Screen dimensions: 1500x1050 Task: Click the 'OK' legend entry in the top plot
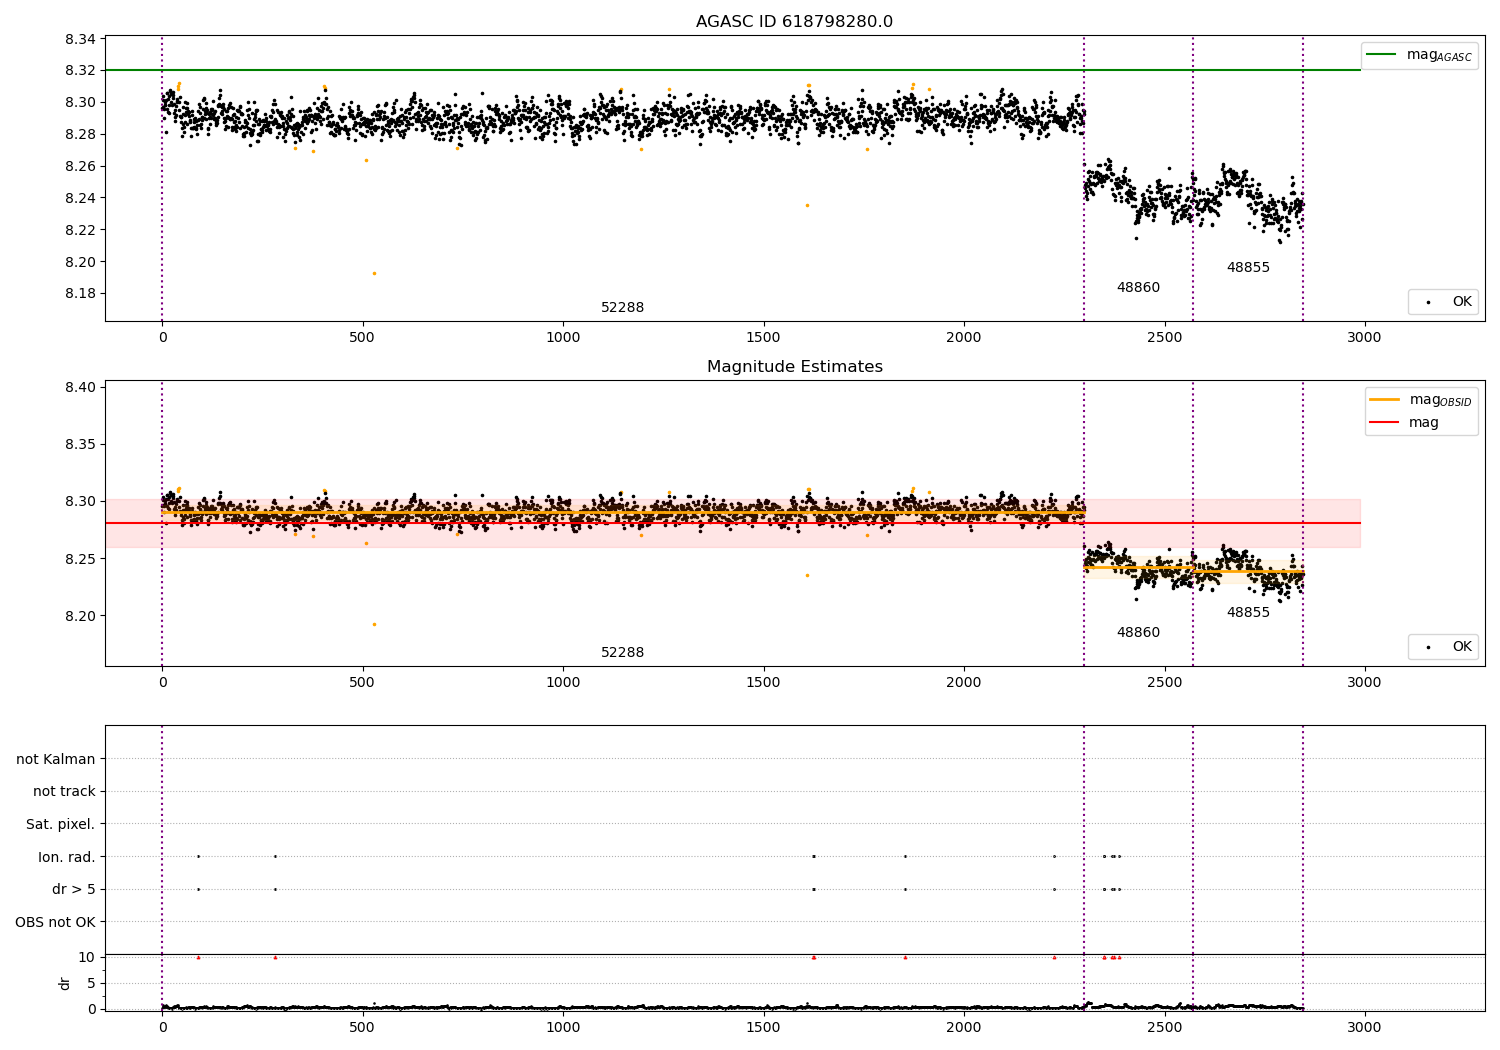point(1462,302)
